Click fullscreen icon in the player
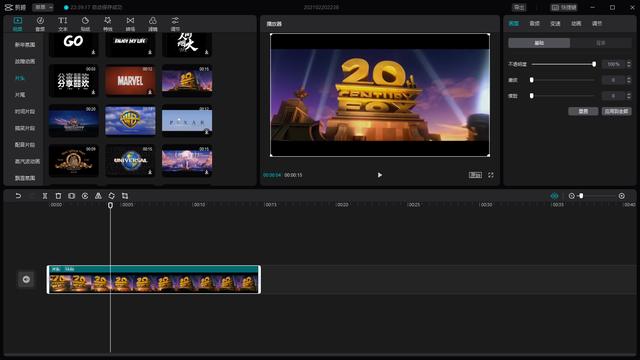Viewport: 640px width, 360px height. 491,175
